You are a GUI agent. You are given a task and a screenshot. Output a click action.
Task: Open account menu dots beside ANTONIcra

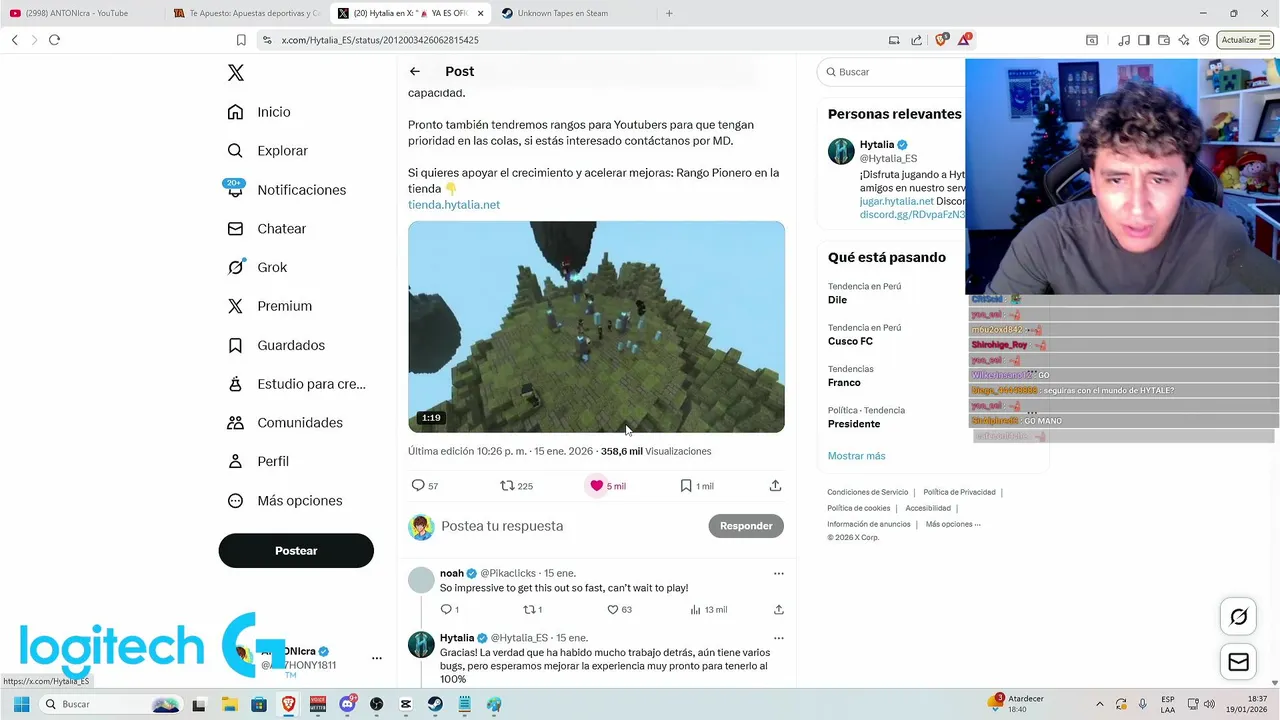(x=377, y=658)
